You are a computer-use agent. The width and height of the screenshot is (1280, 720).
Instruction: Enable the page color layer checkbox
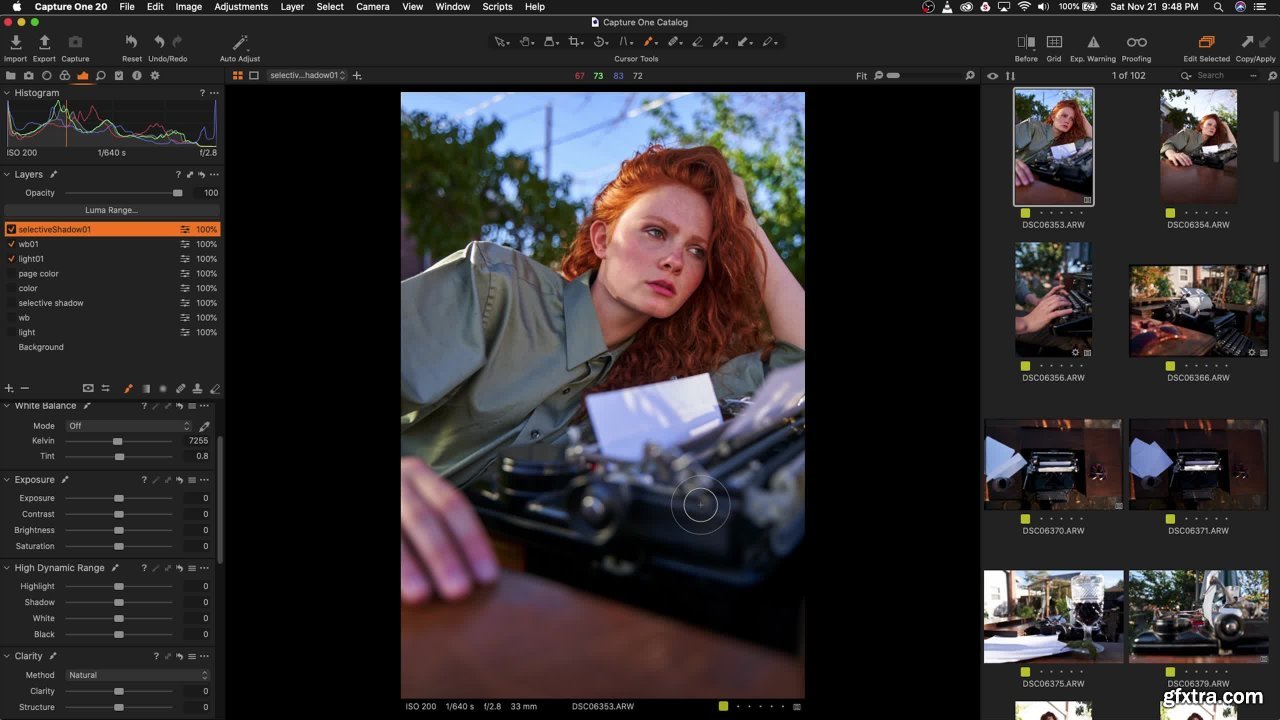coord(11,273)
